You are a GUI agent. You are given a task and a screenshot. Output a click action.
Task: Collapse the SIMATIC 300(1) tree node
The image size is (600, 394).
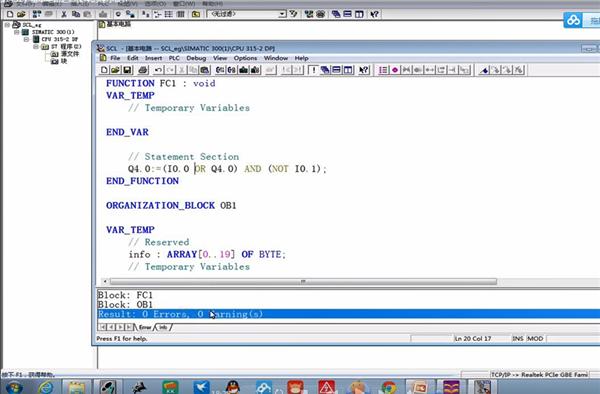pyautogui.click(x=17, y=32)
